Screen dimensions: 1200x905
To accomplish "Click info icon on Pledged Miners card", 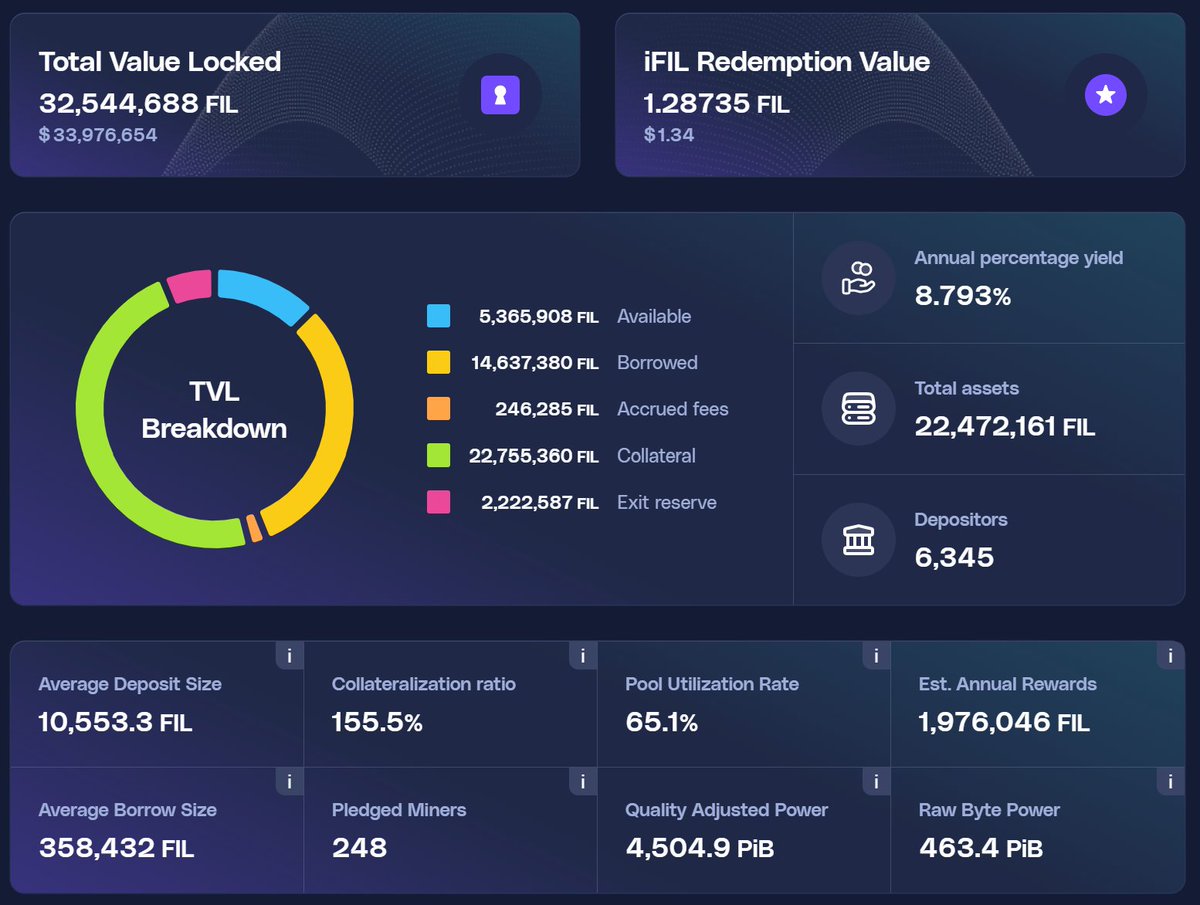I will point(582,782).
